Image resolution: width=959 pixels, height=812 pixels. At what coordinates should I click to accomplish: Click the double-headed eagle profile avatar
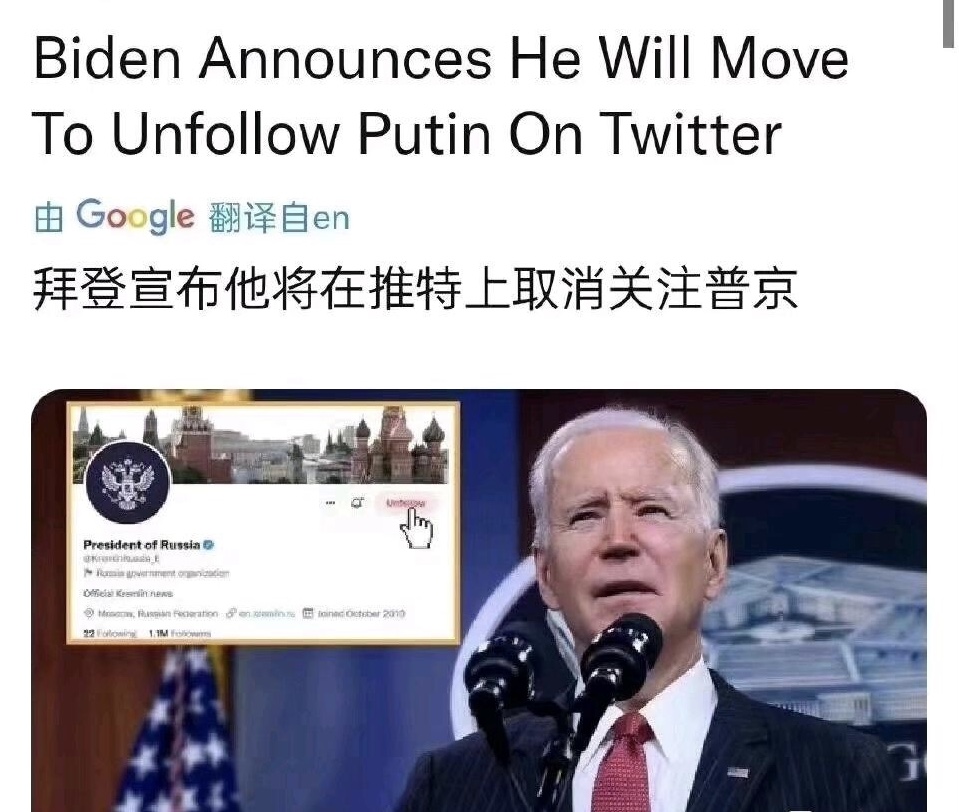tap(127, 483)
